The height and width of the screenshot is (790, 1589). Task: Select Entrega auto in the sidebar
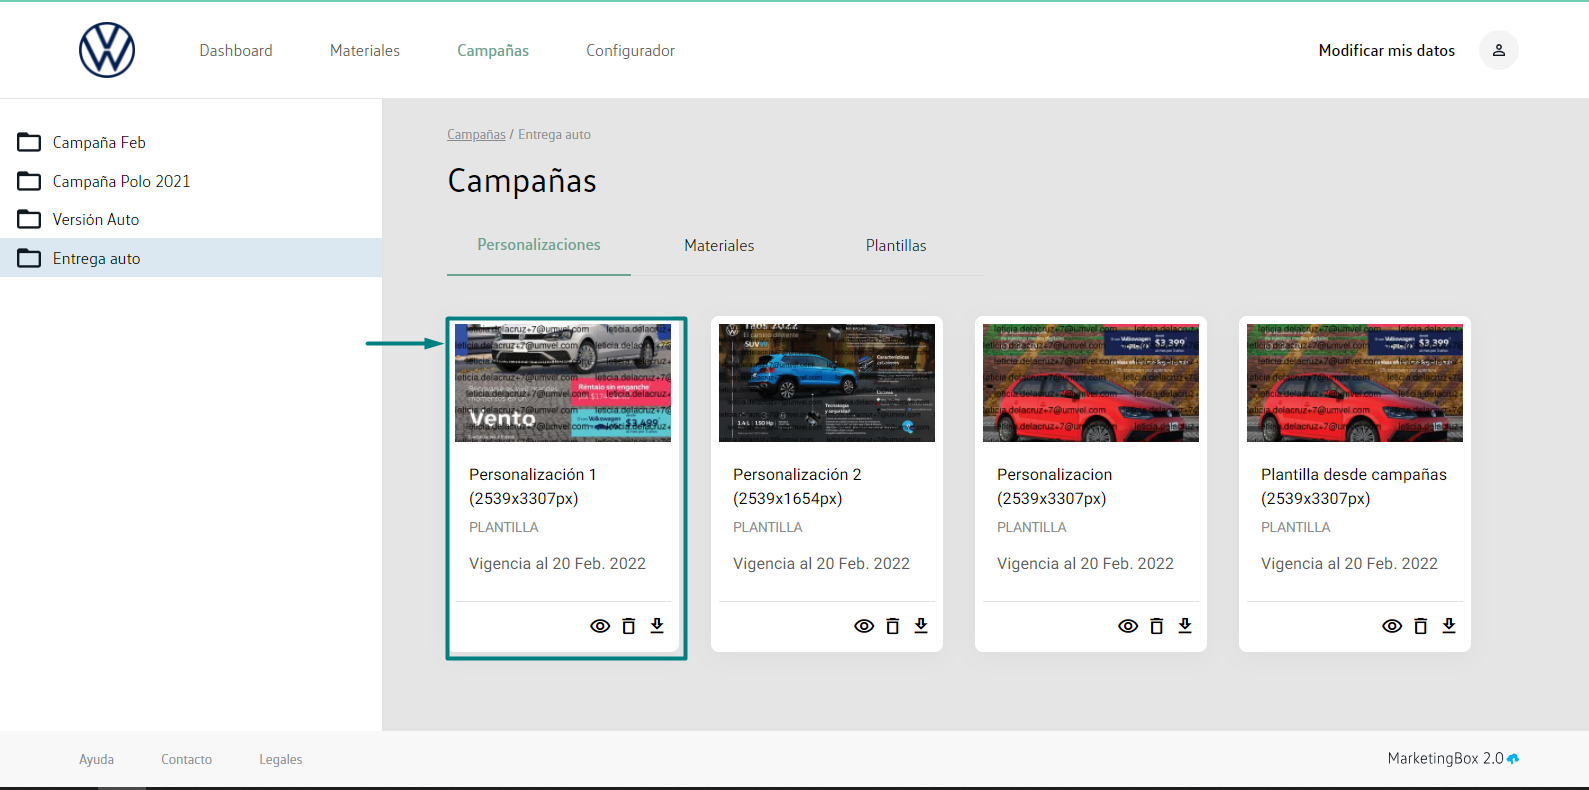(191, 258)
